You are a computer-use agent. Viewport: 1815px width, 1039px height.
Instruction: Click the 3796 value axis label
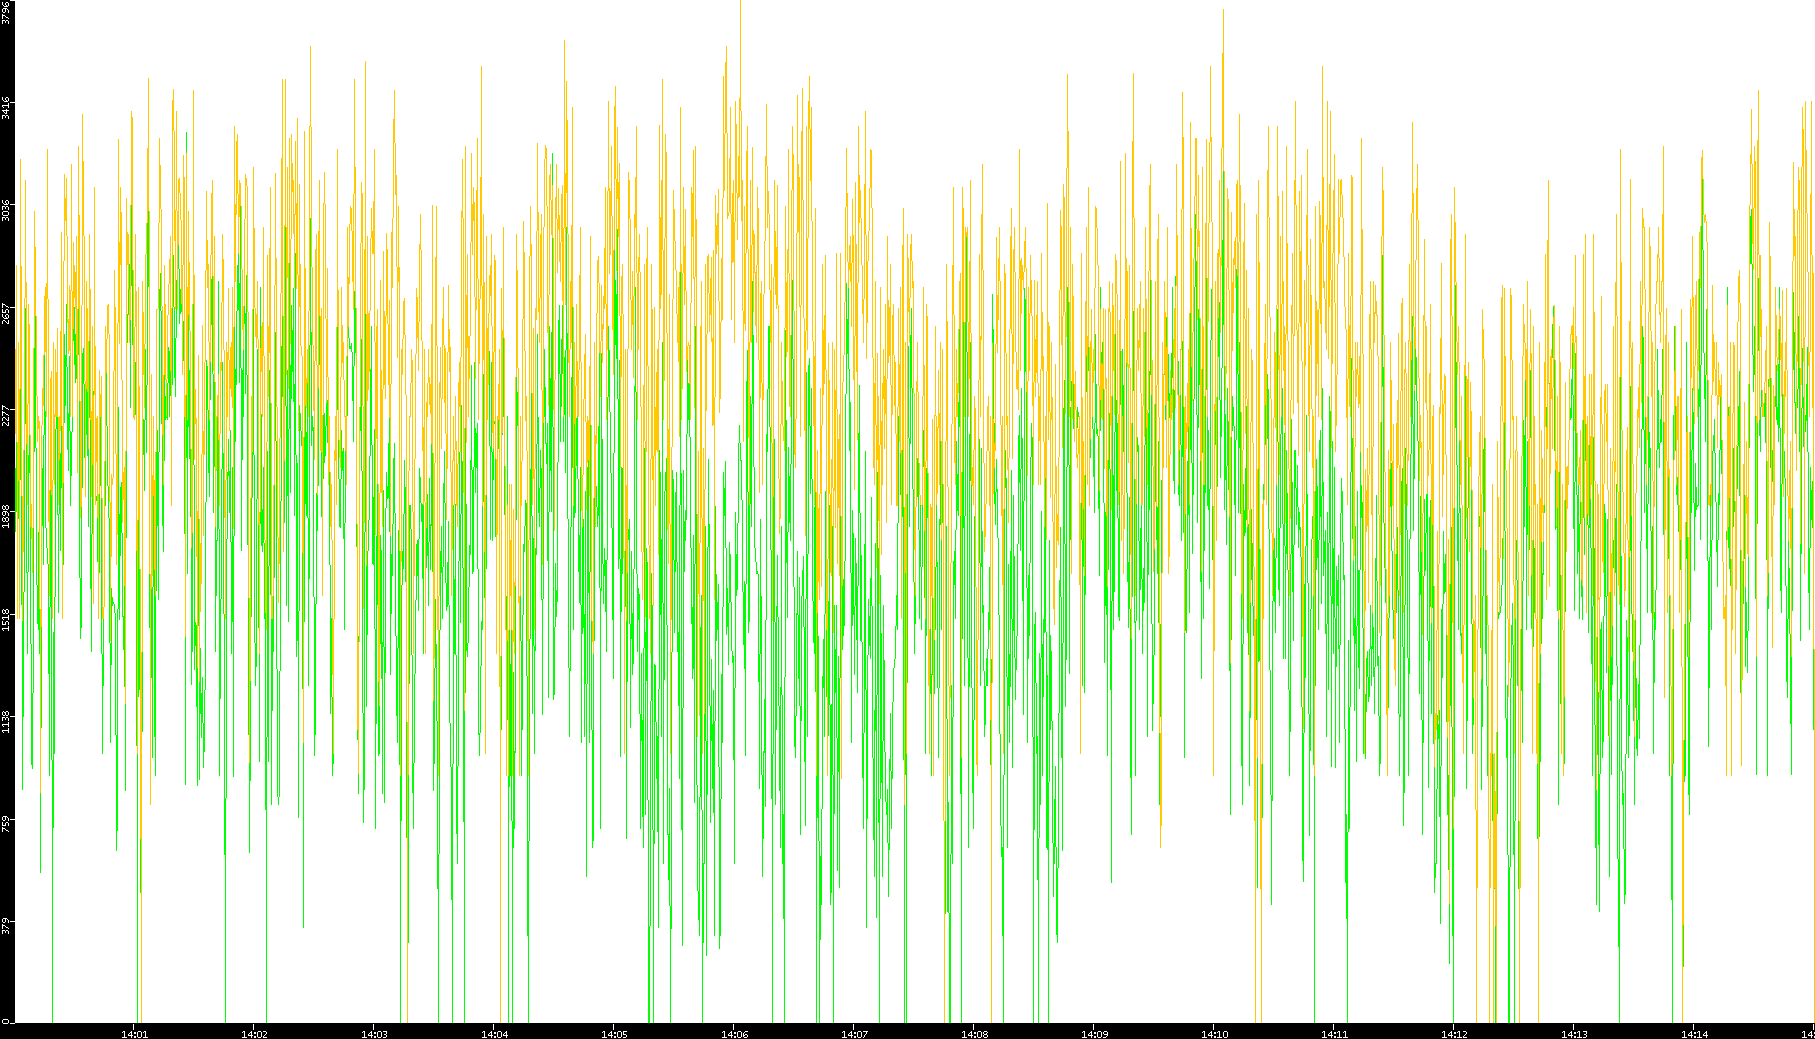[x=6, y=12]
